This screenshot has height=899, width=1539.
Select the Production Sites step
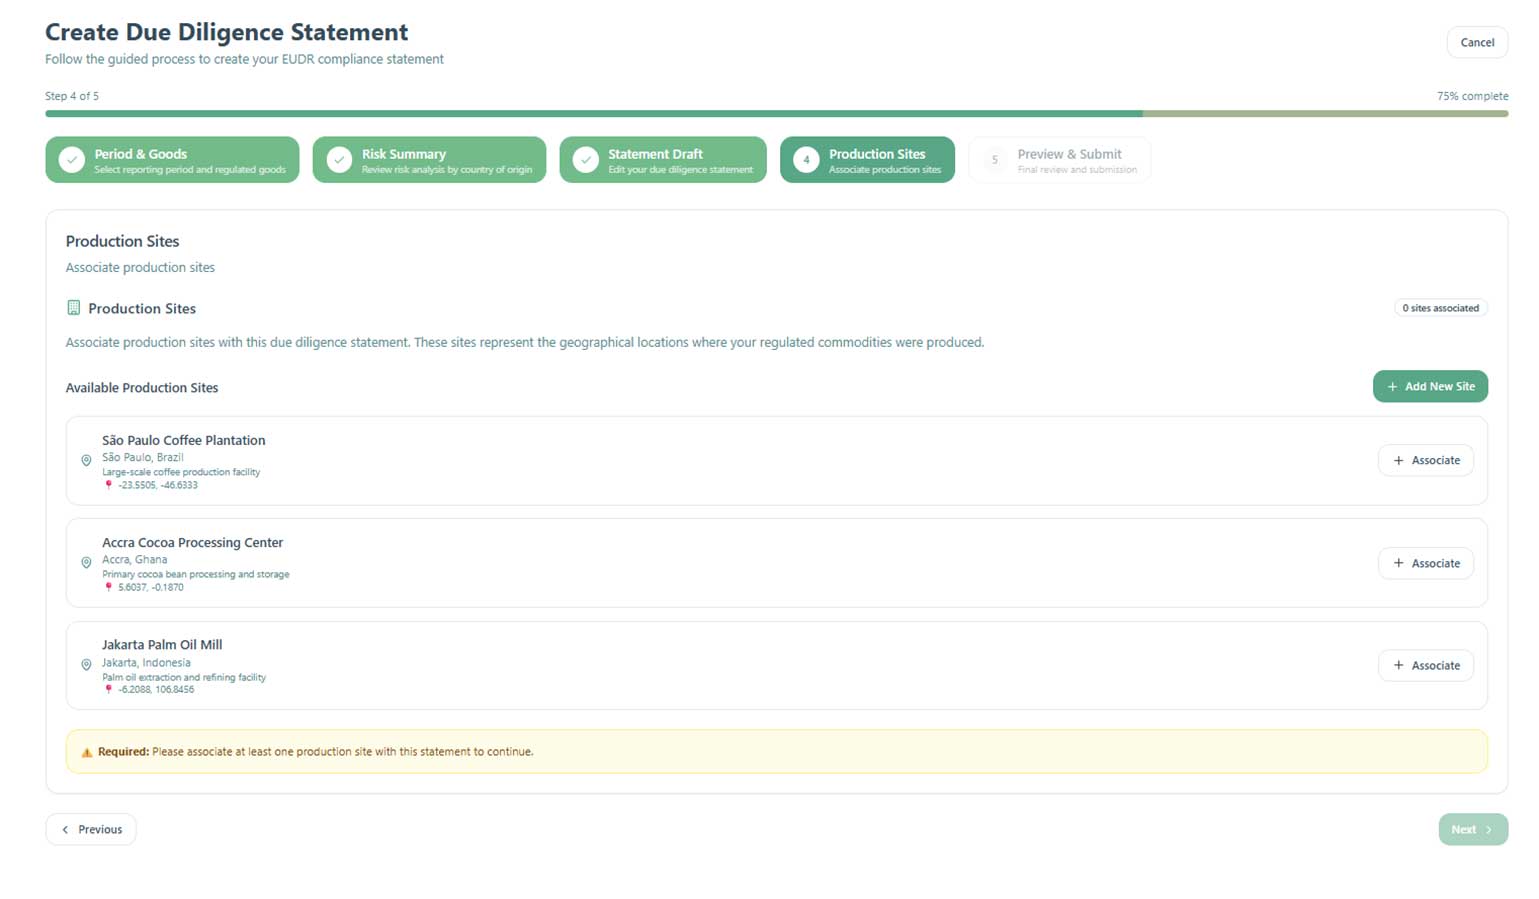tap(866, 160)
